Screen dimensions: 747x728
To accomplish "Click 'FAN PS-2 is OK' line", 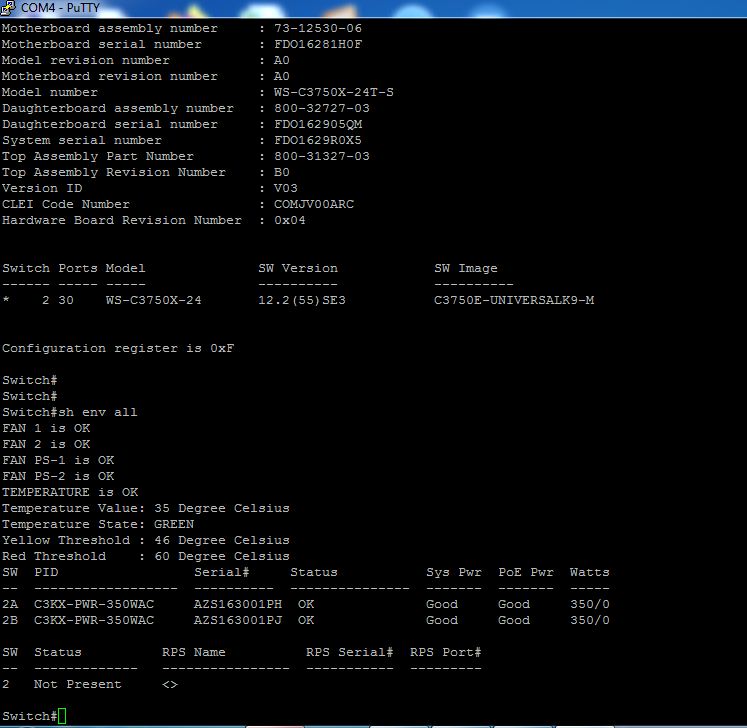I will [x=58, y=476].
